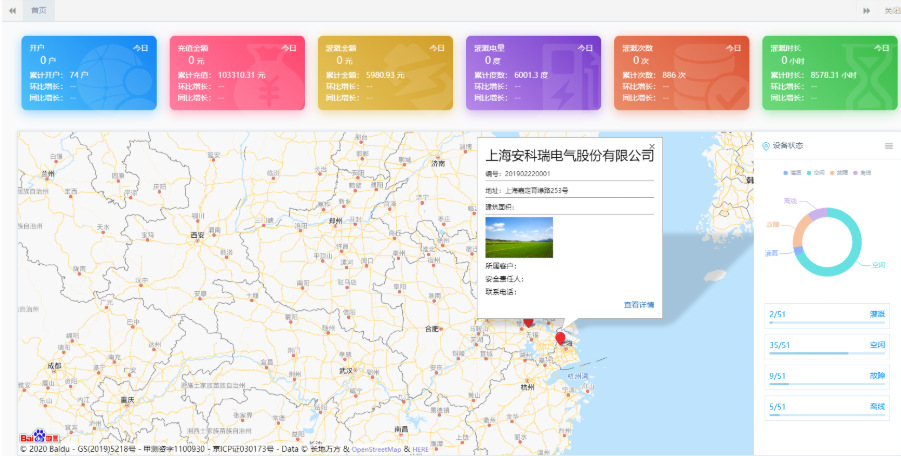The height and width of the screenshot is (456, 901).
Task: Click the database icon on orange card
Action: tap(710, 79)
